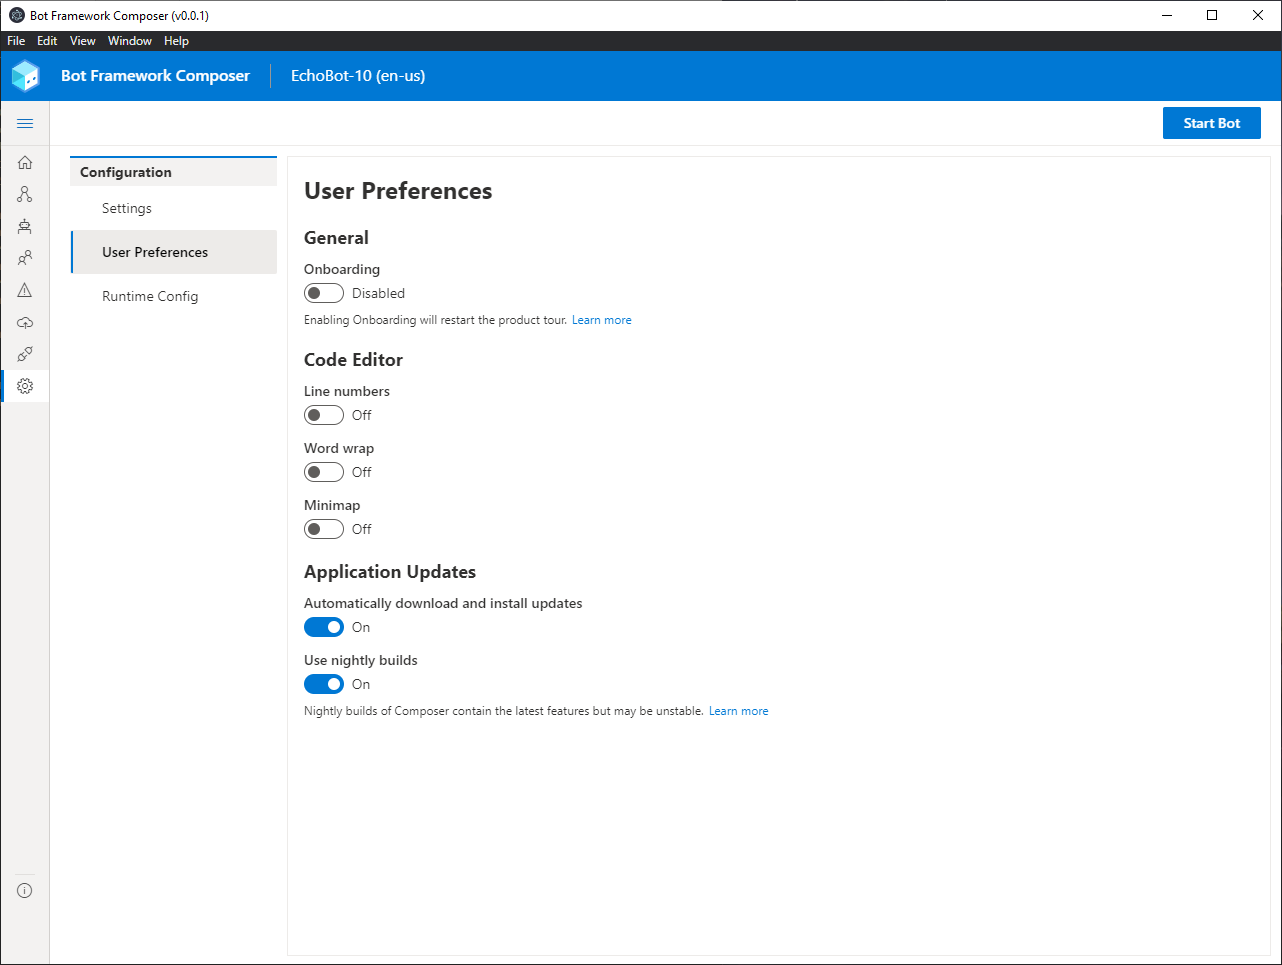This screenshot has height=965, width=1282.
Task: Open the Bot Responses icon
Action: (25, 226)
